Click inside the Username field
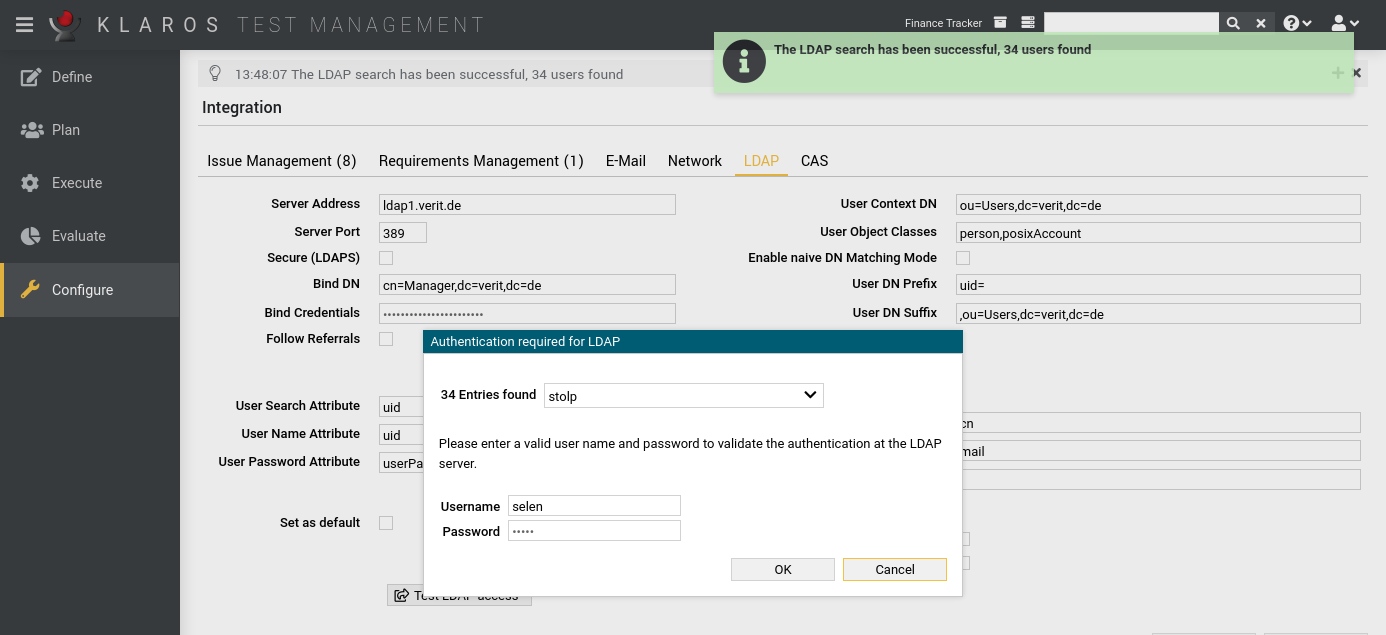The image size is (1386, 635). 594,505
